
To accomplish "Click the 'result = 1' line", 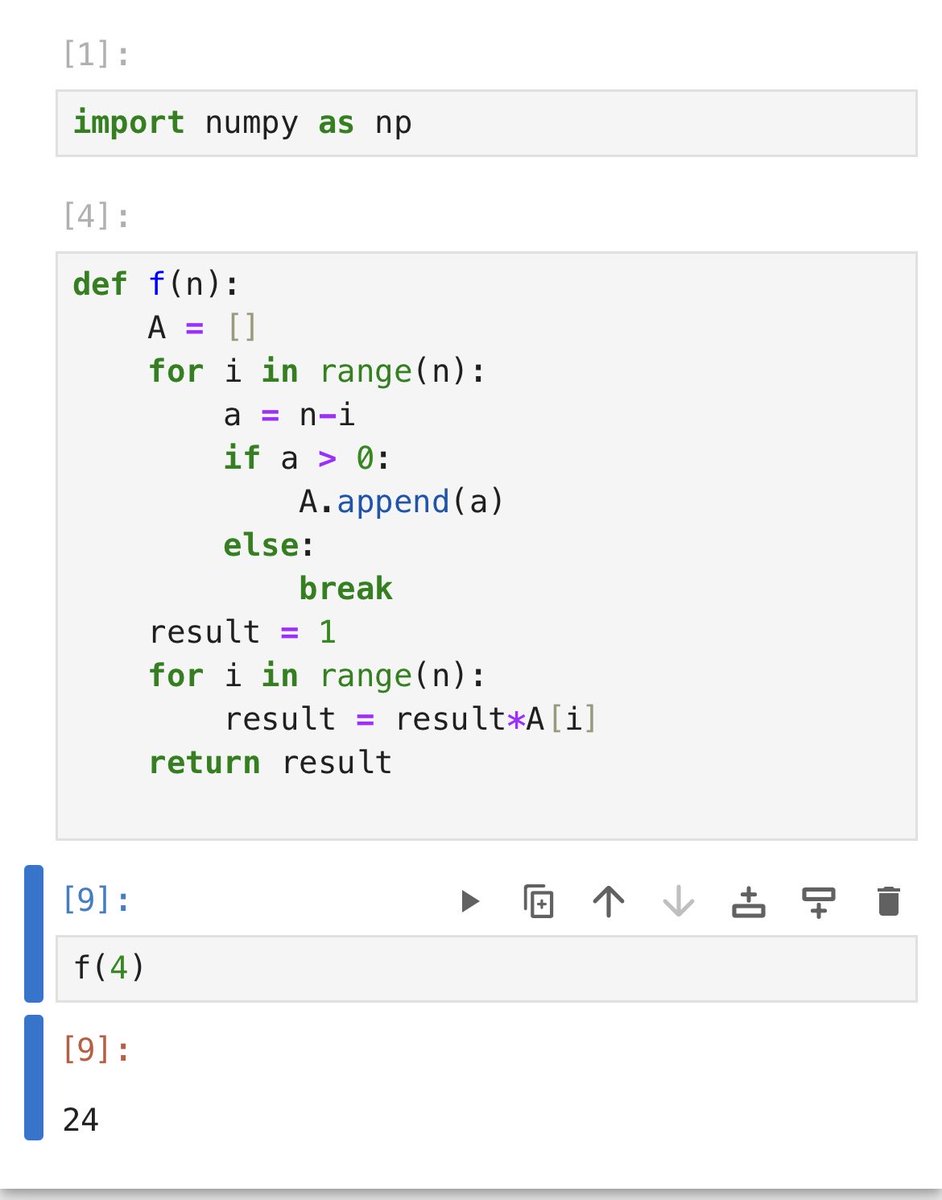I will click(243, 632).
